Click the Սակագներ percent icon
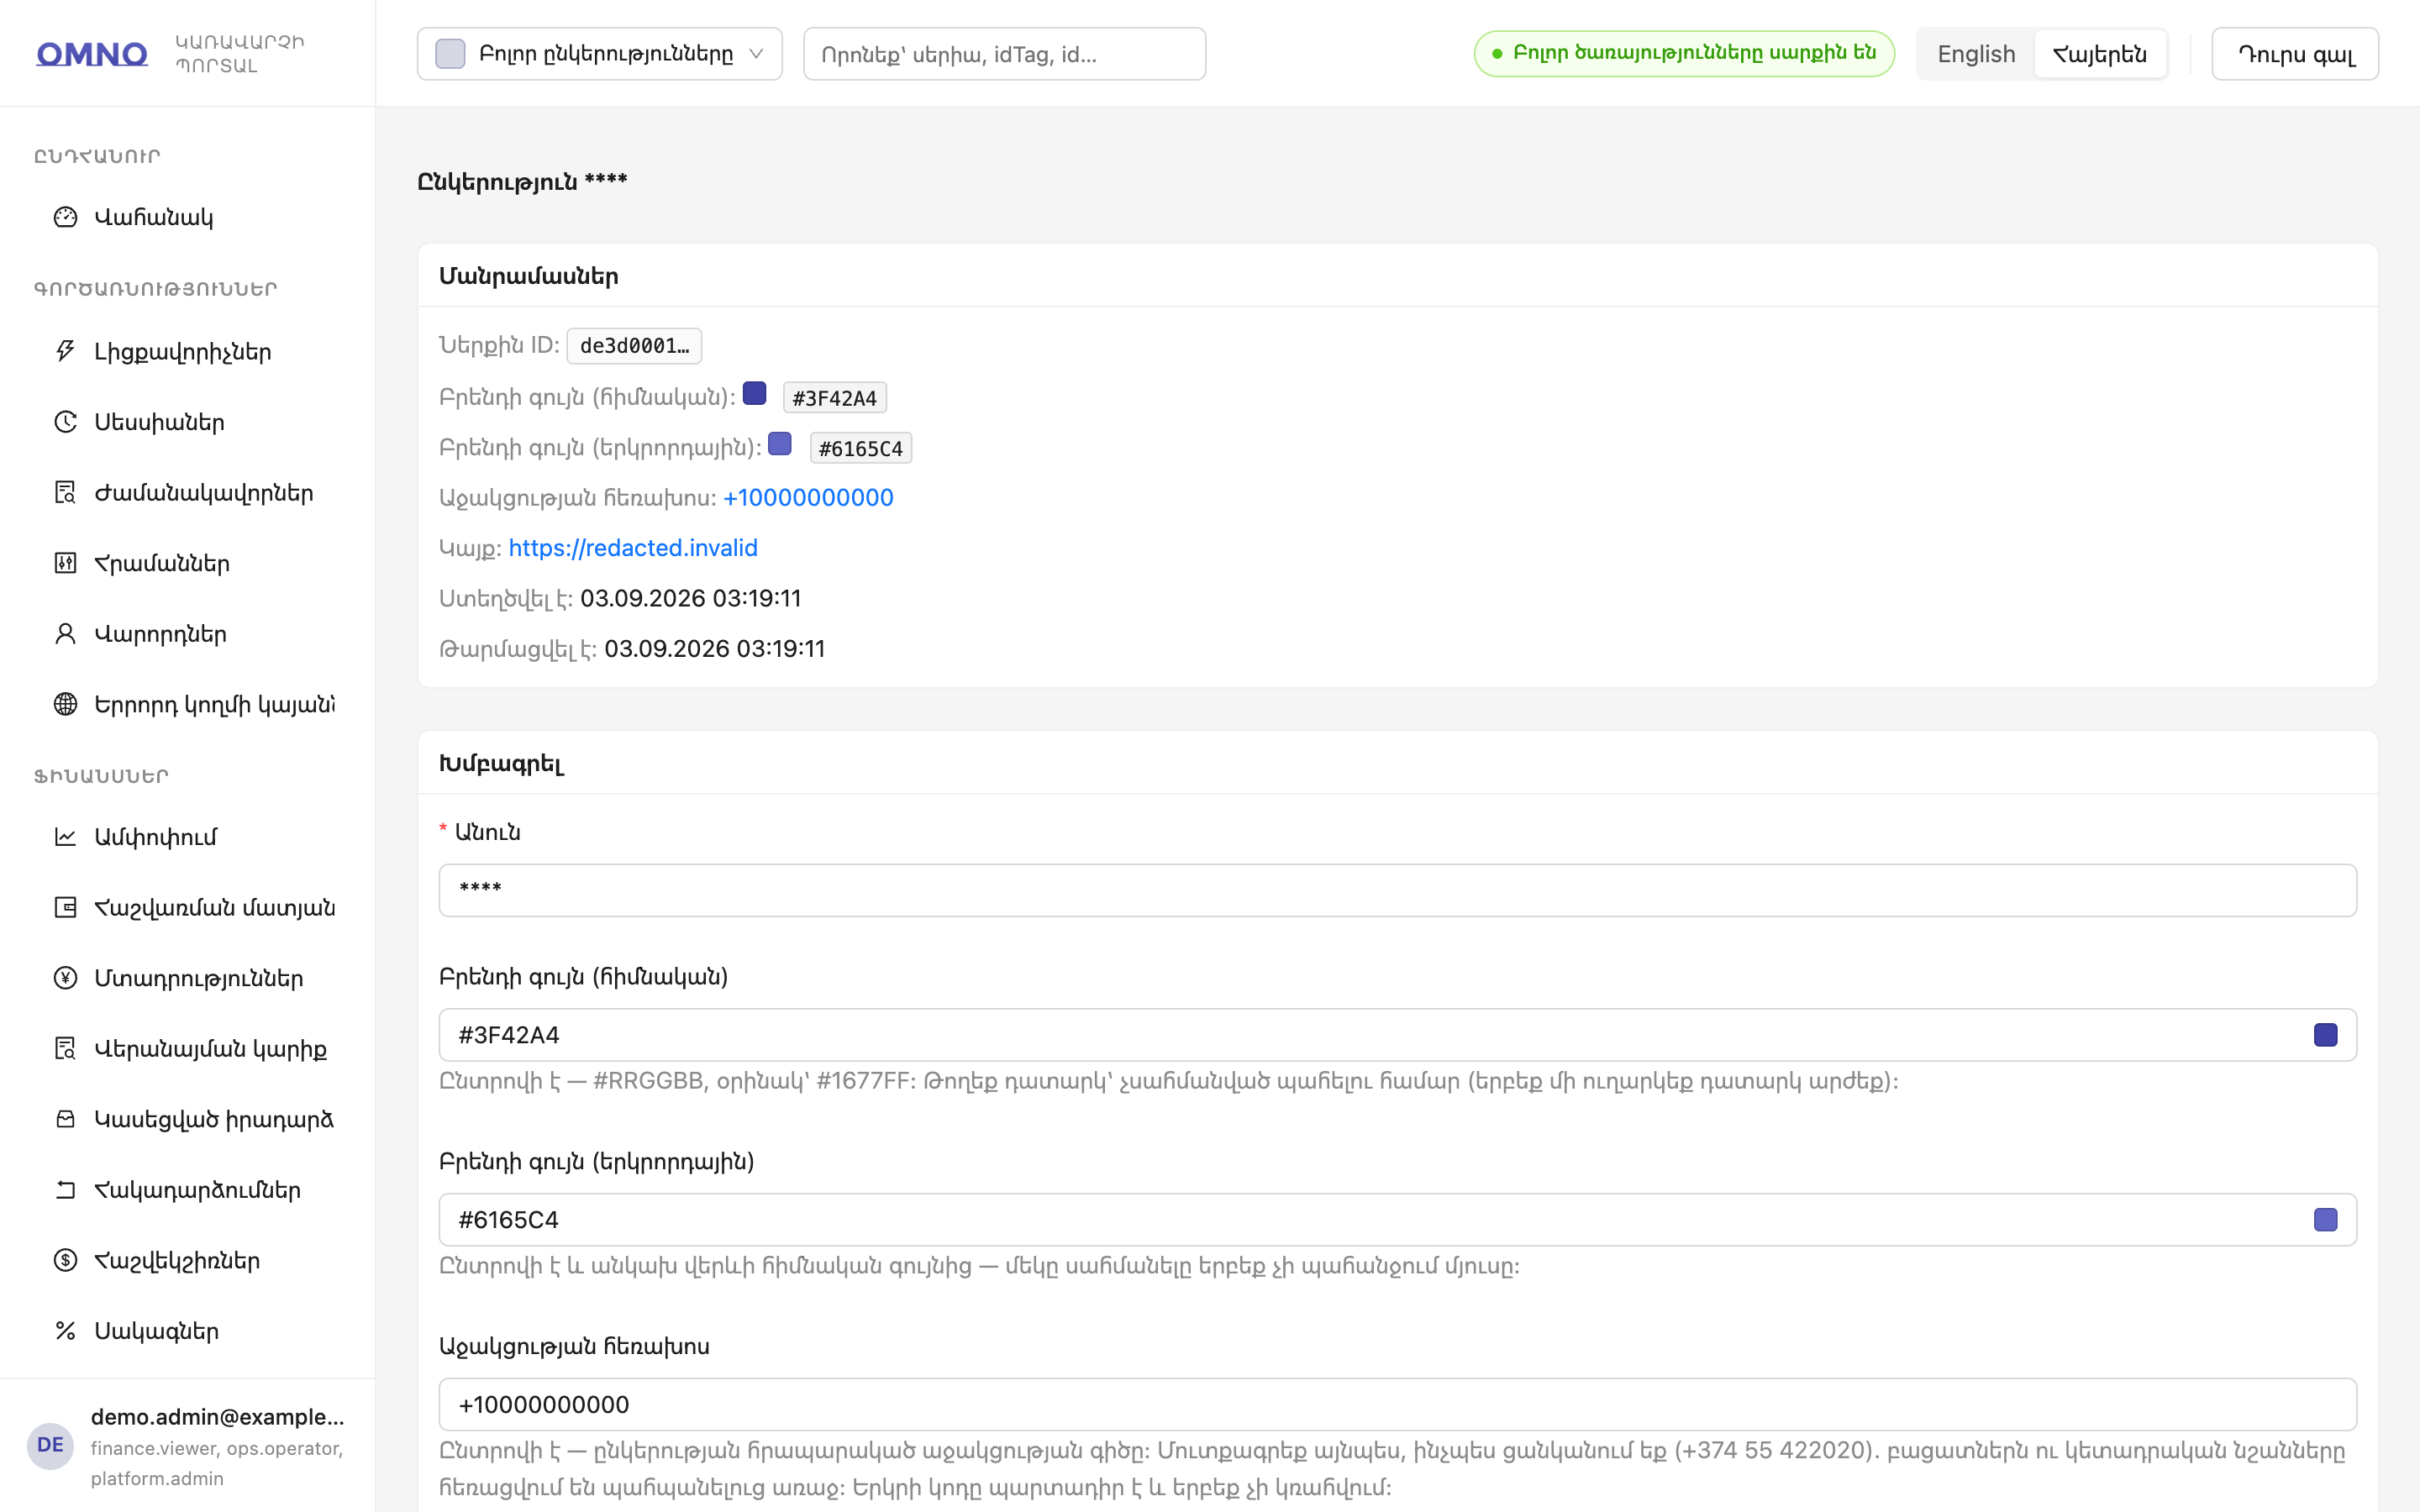Image resolution: width=2420 pixels, height=1512 pixels. (65, 1330)
